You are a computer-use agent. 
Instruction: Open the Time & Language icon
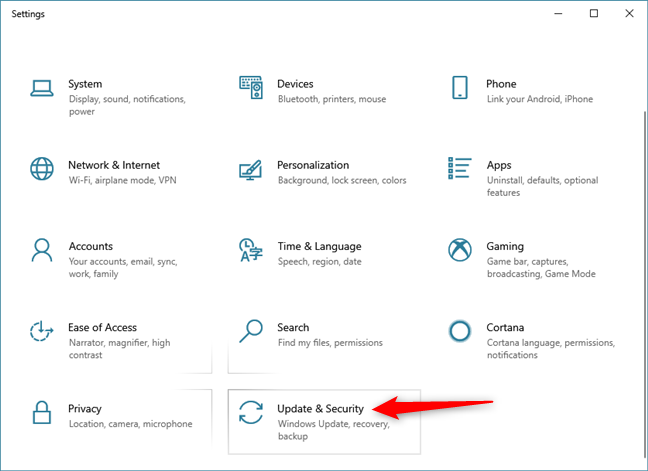pos(250,249)
